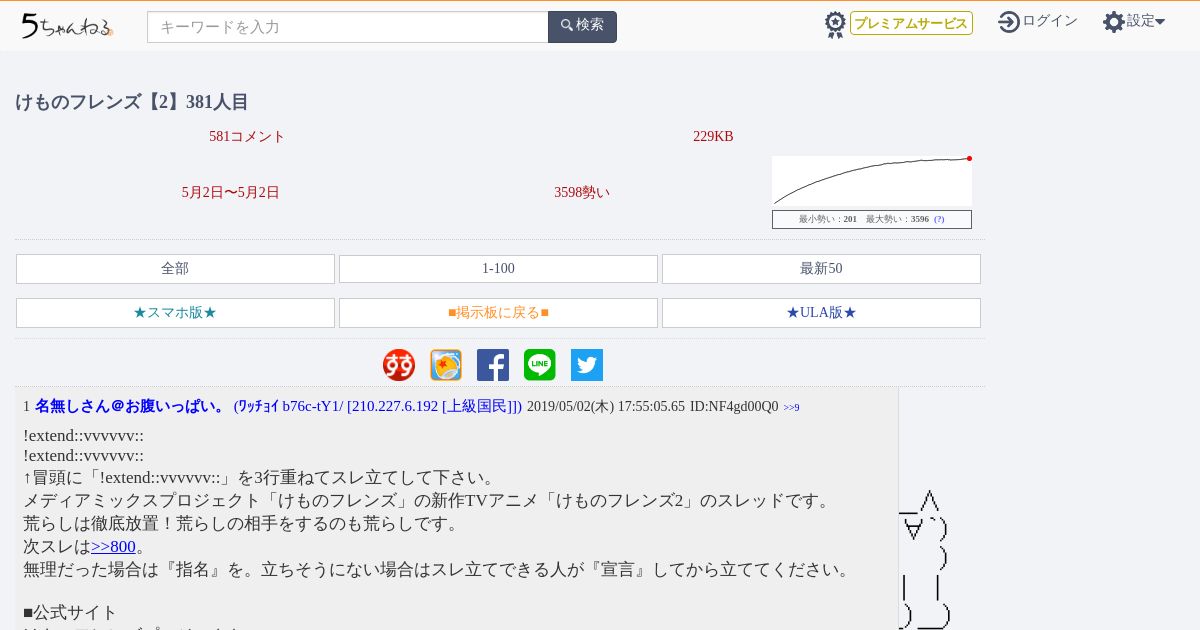
Task: Click post ID text ID:NF4gd00Q0
Action: pyautogui.click(x=734, y=406)
